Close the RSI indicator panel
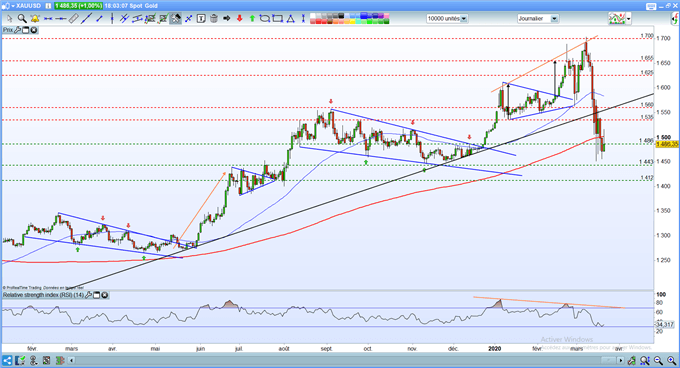The image size is (680, 368). [x=105, y=295]
